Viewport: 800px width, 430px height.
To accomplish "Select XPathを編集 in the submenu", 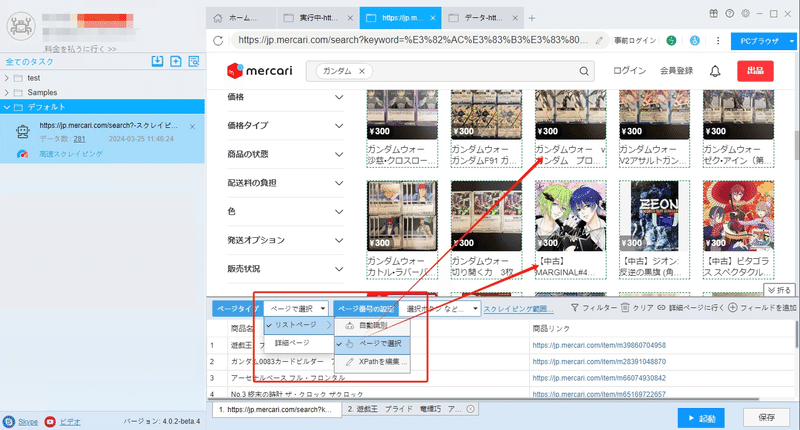I will [372, 362].
